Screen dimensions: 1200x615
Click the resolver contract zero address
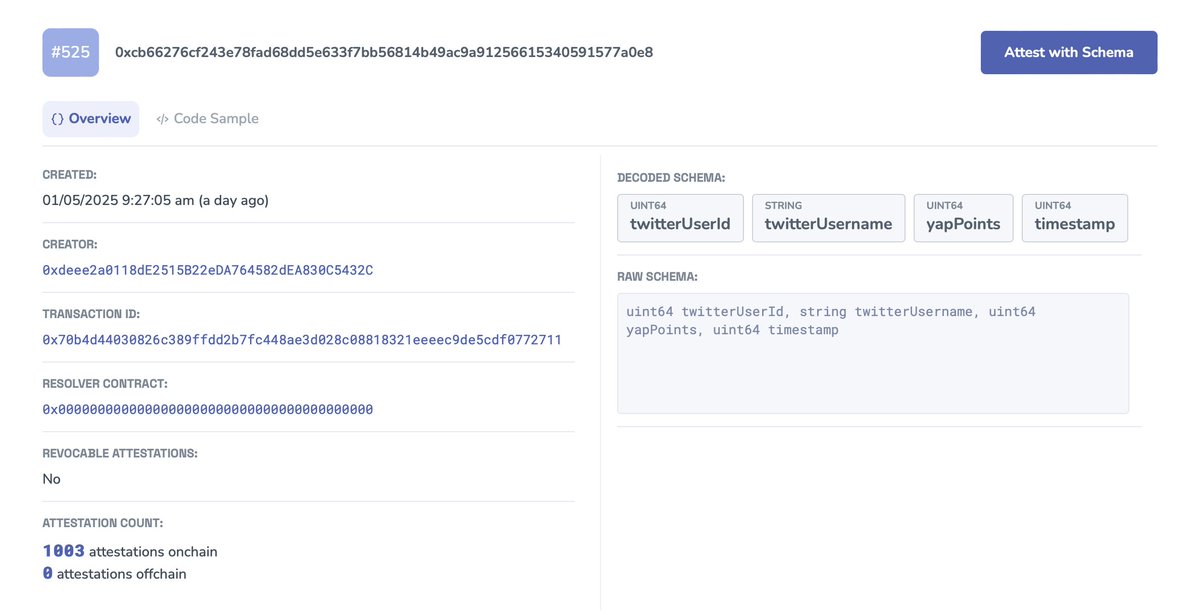208,409
